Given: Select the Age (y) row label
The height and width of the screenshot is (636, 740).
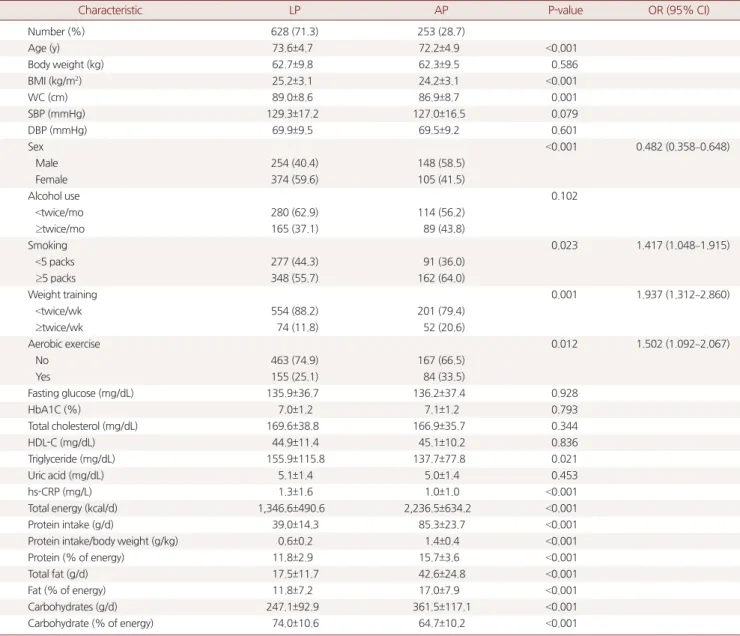Looking at the screenshot, I should (x=44, y=48).
